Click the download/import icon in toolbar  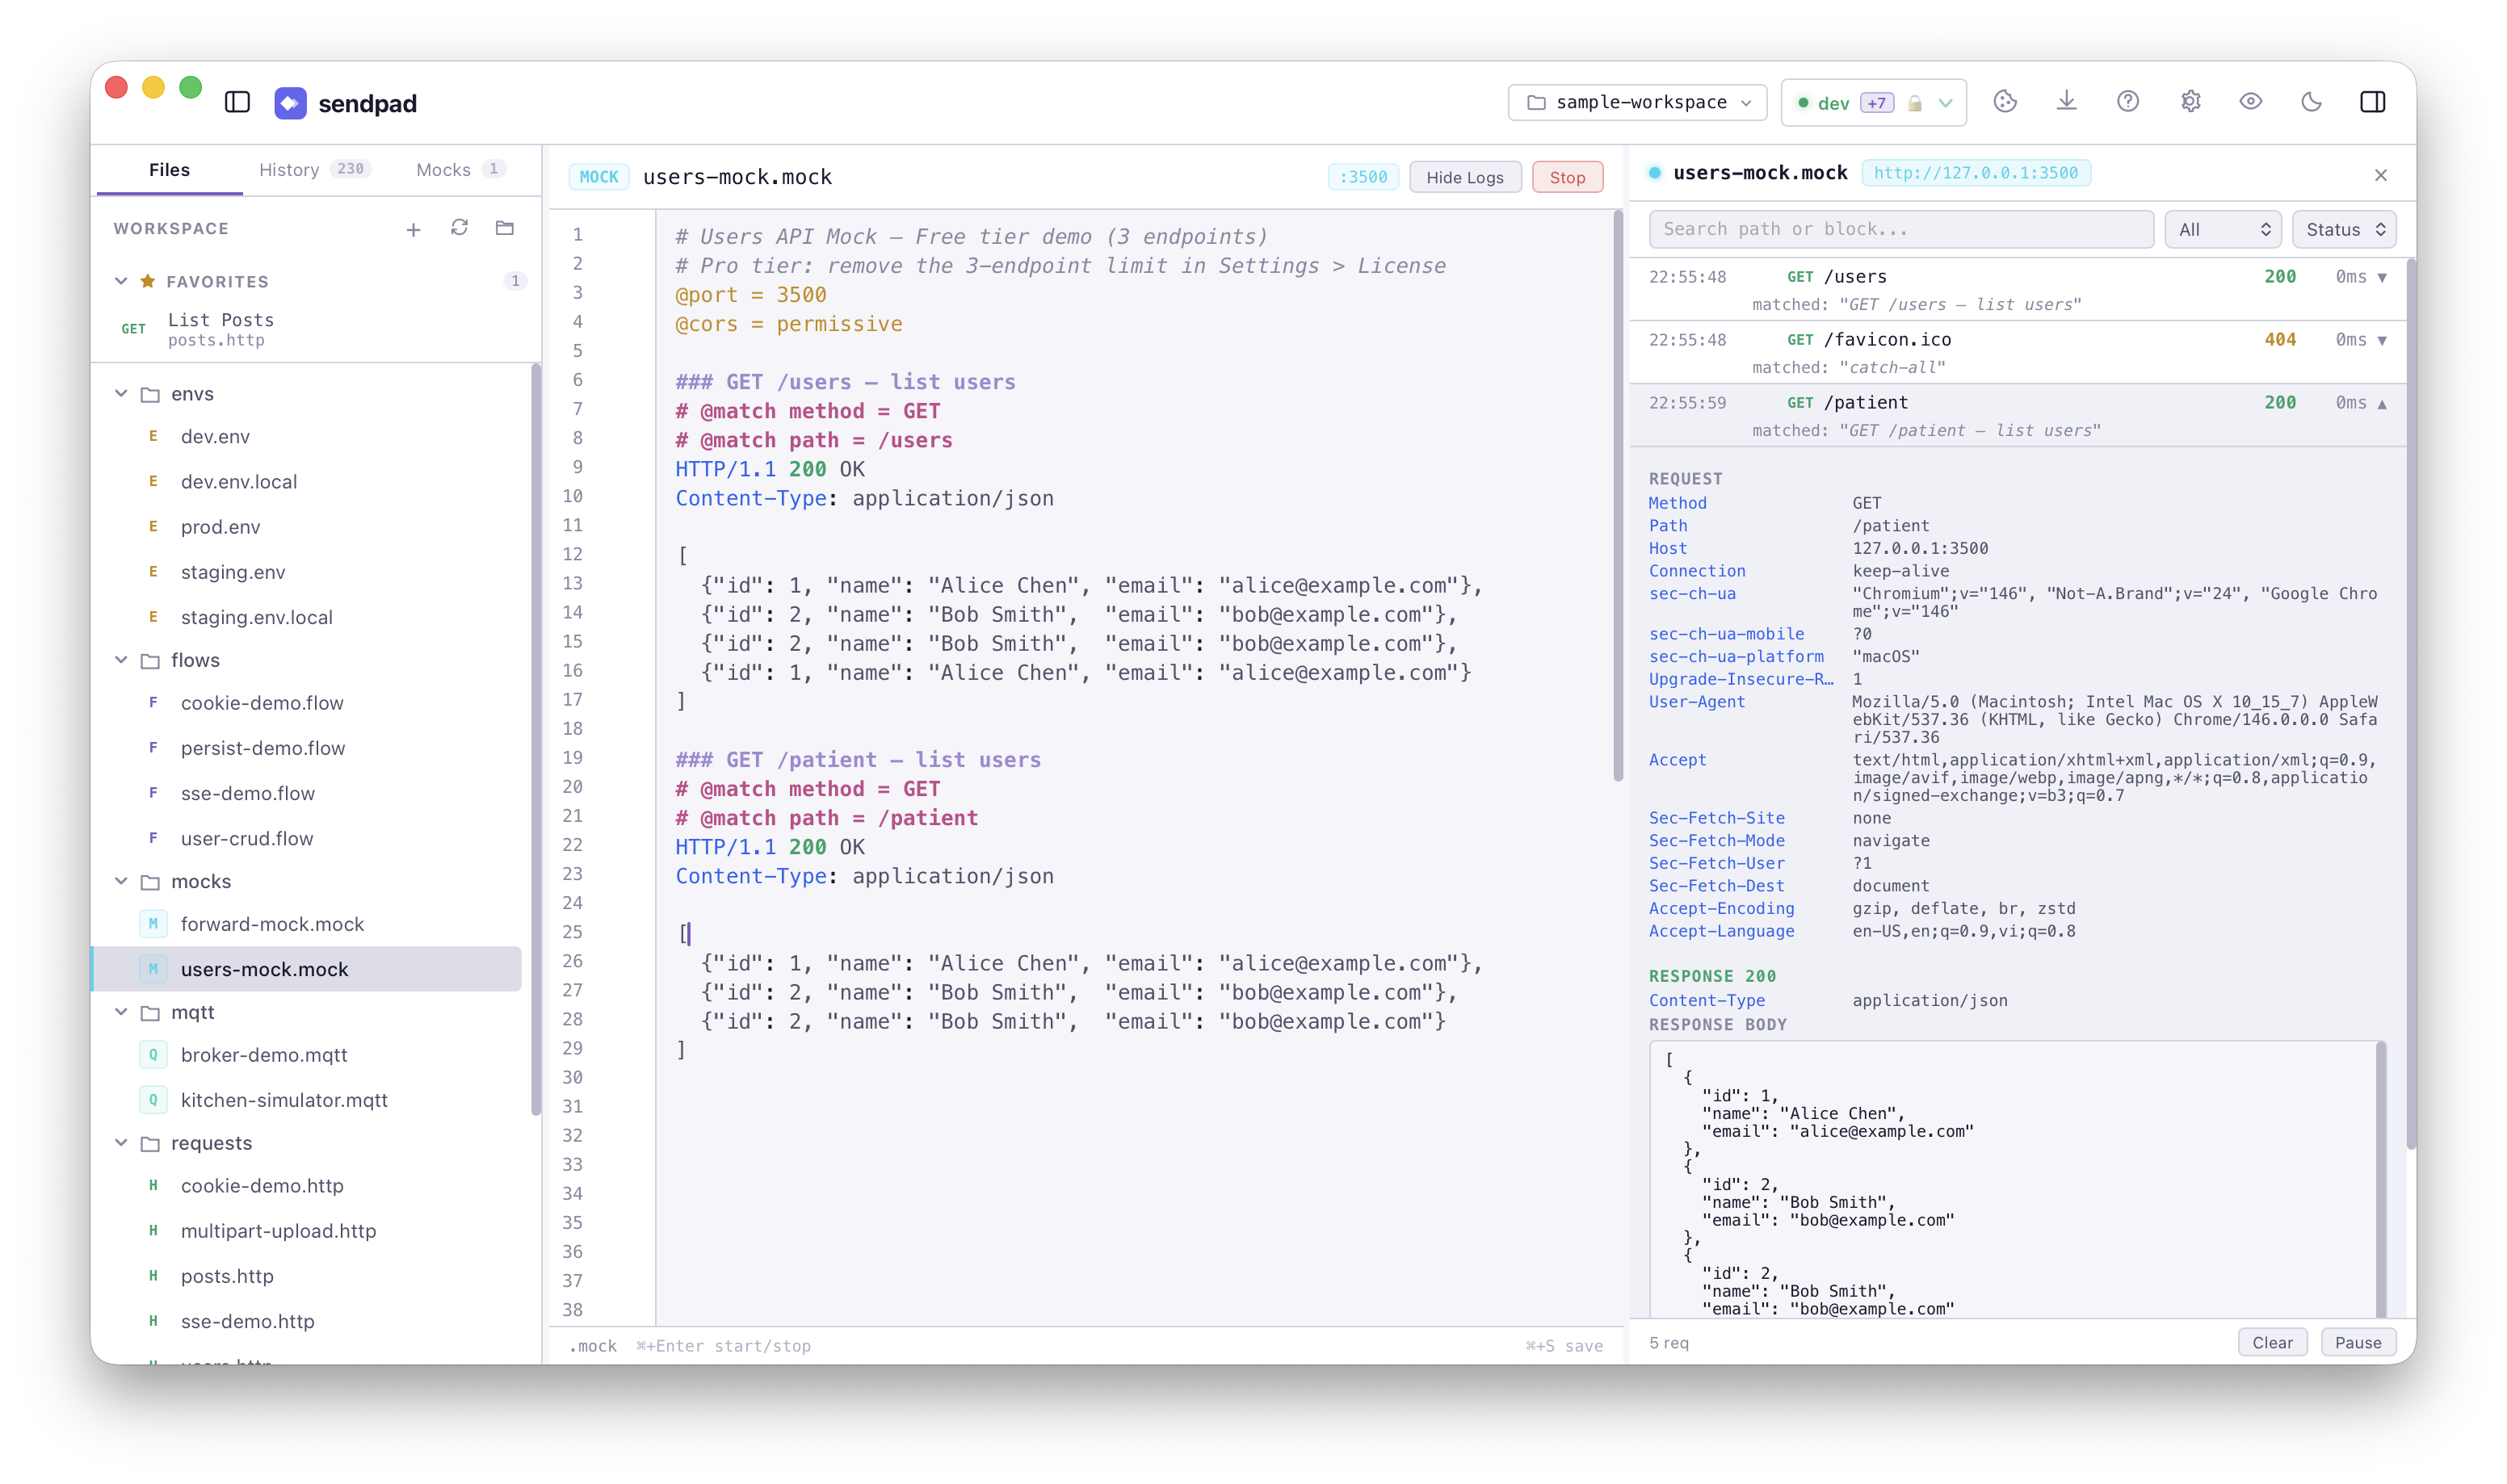click(2066, 102)
